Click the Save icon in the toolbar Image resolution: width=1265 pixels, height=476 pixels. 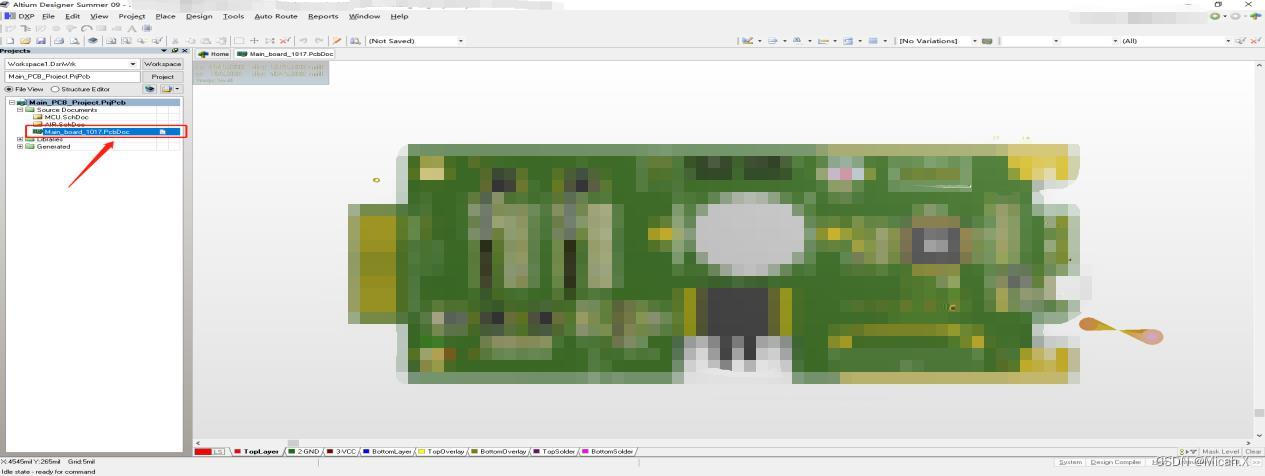[x=42, y=41]
